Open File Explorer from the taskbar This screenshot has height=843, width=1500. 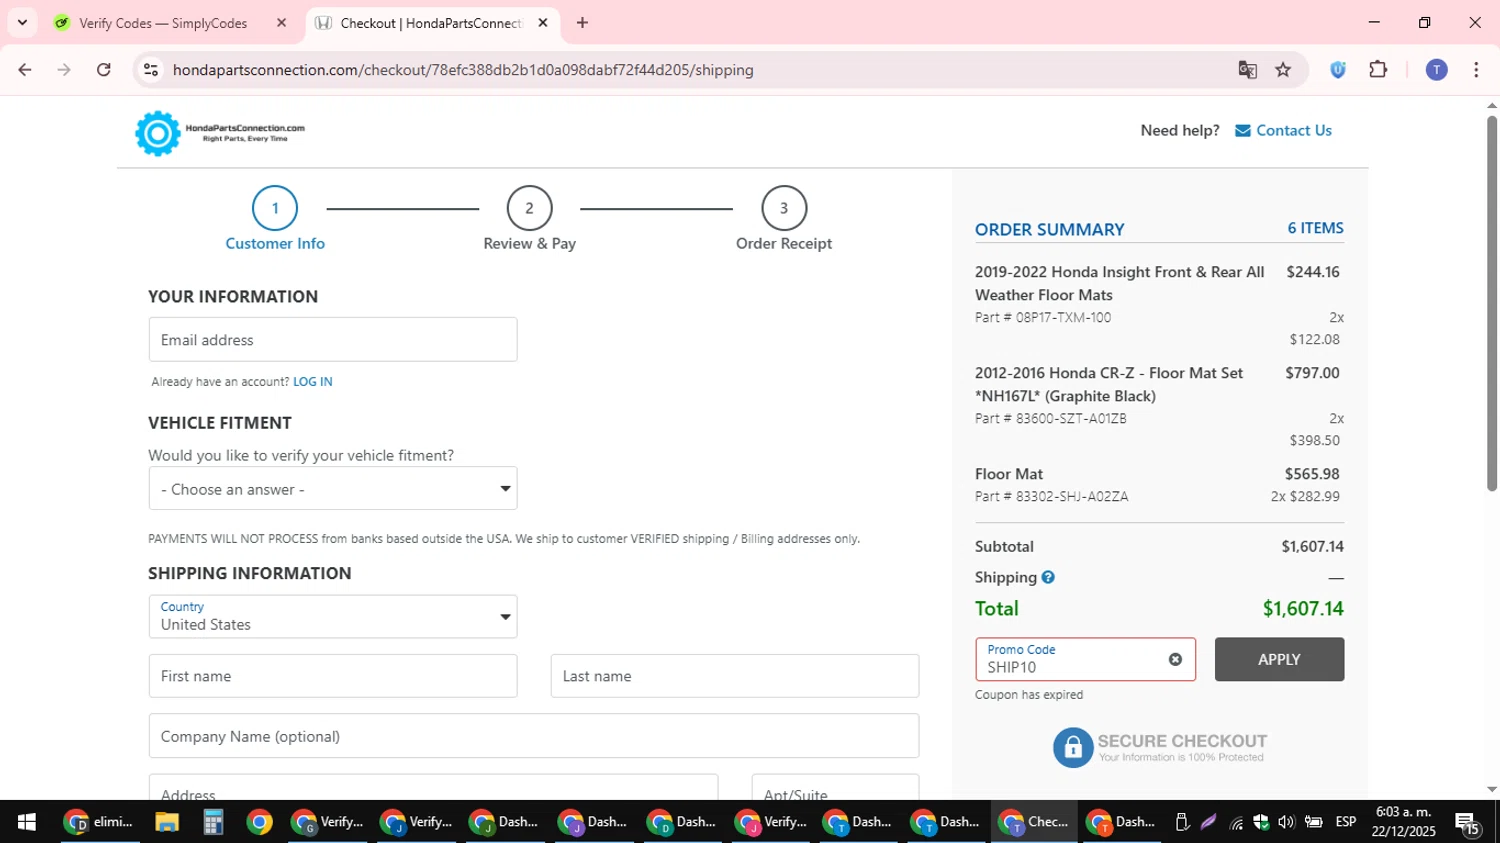coord(167,822)
